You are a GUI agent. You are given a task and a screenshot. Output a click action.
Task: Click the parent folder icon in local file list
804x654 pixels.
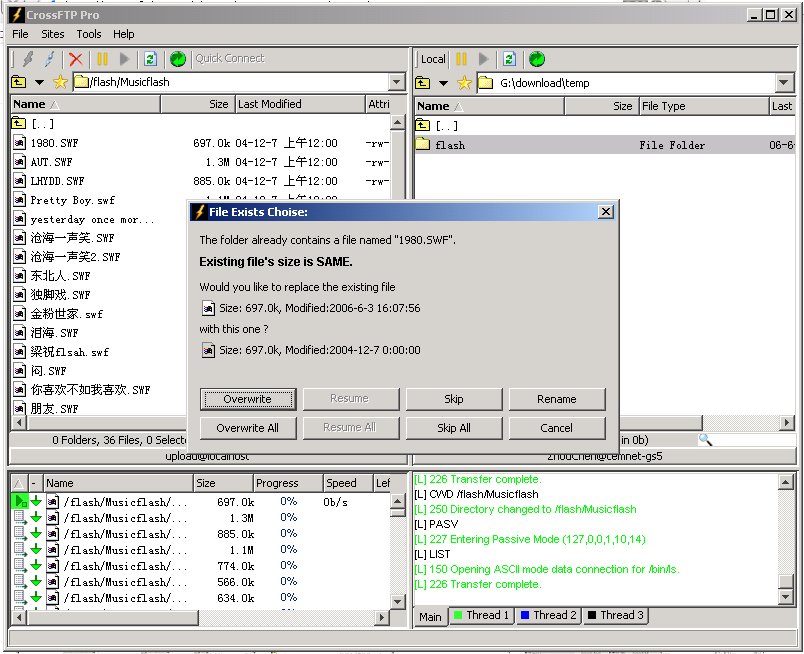click(423, 125)
